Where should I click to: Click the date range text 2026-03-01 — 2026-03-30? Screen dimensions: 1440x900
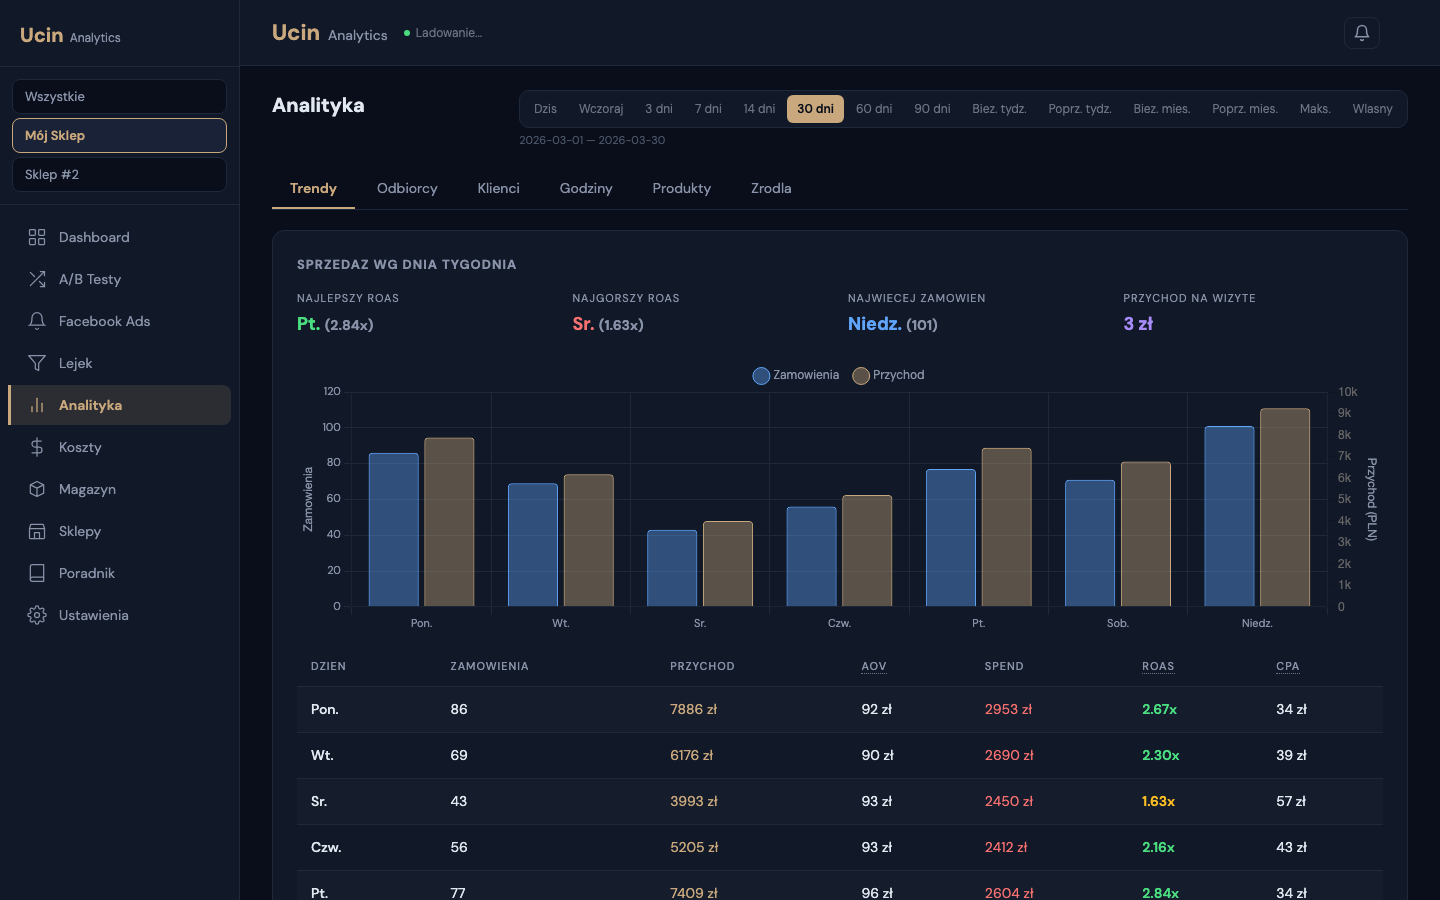592,140
